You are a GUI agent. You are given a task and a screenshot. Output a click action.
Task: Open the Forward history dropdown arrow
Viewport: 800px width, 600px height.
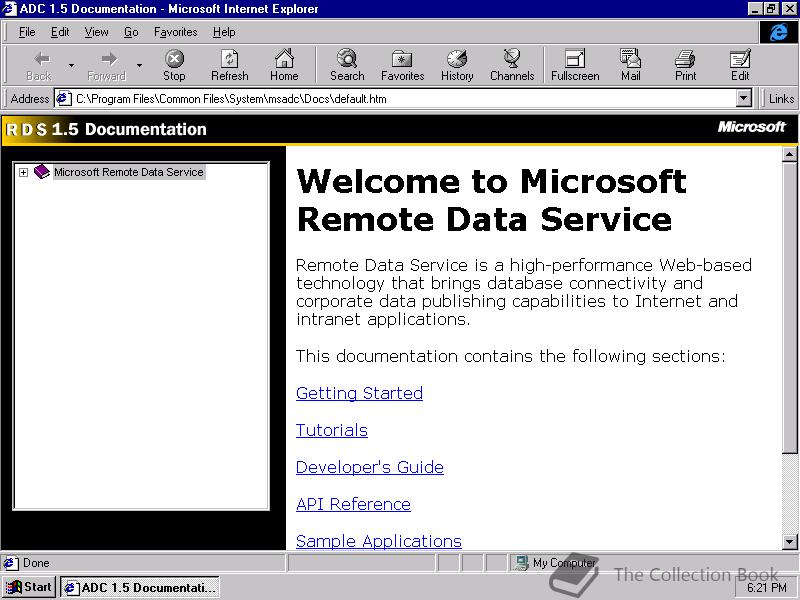(139, 65)
